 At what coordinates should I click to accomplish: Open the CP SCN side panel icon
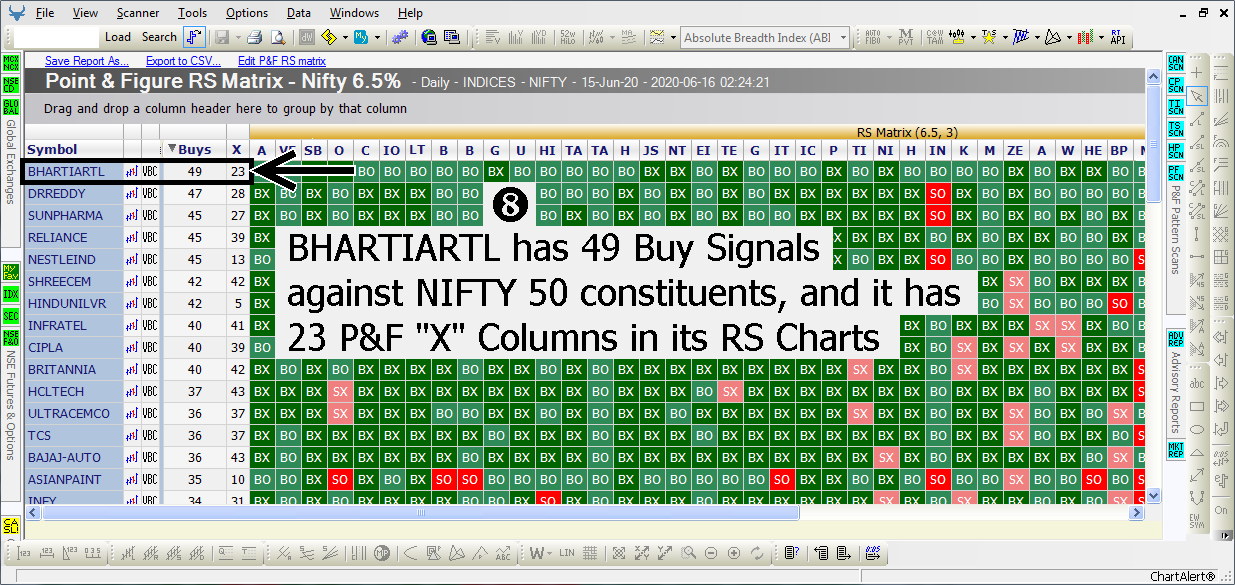tap(1176, 87)
